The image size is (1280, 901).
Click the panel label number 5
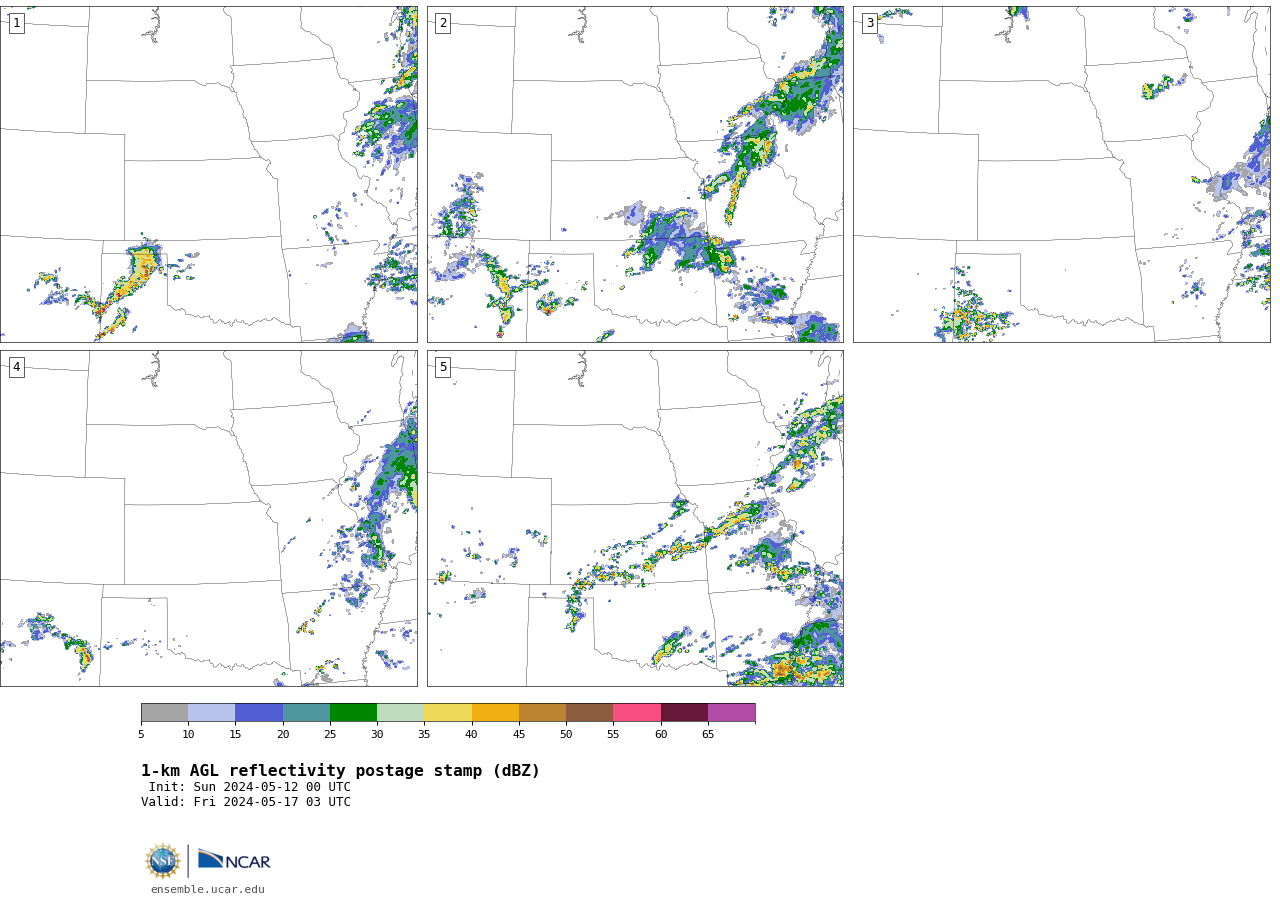point(443,367)
